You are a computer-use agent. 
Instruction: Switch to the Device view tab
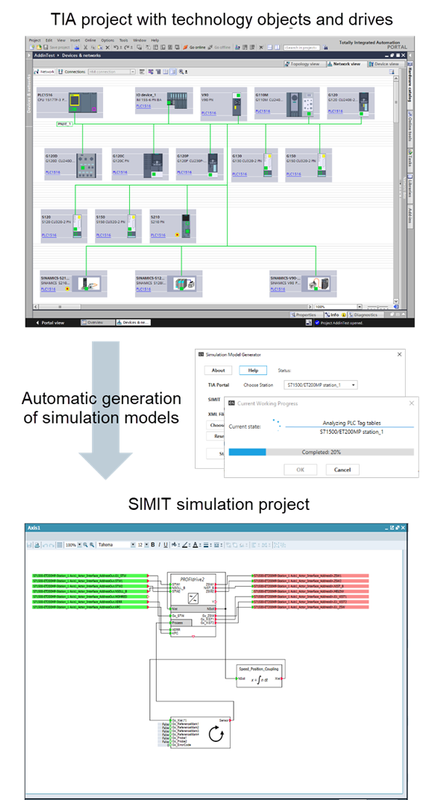[384, 64]
